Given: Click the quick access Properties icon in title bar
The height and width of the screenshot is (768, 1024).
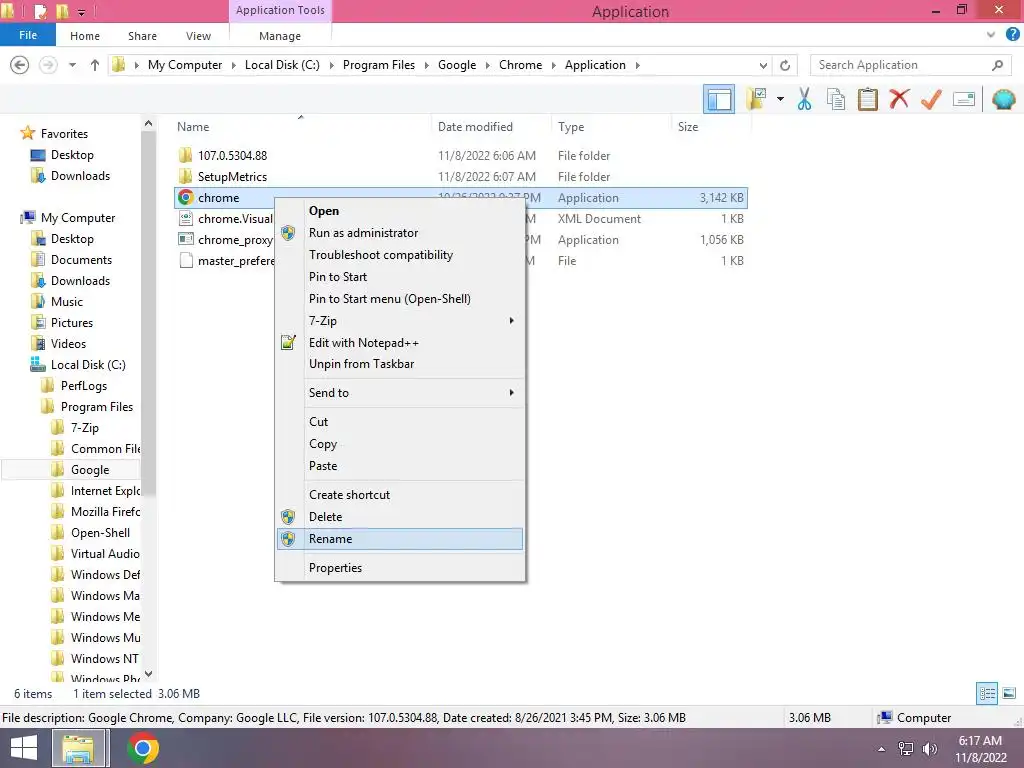Looking at the screenshot, I should pyautogui.click(x=40, y=12).
